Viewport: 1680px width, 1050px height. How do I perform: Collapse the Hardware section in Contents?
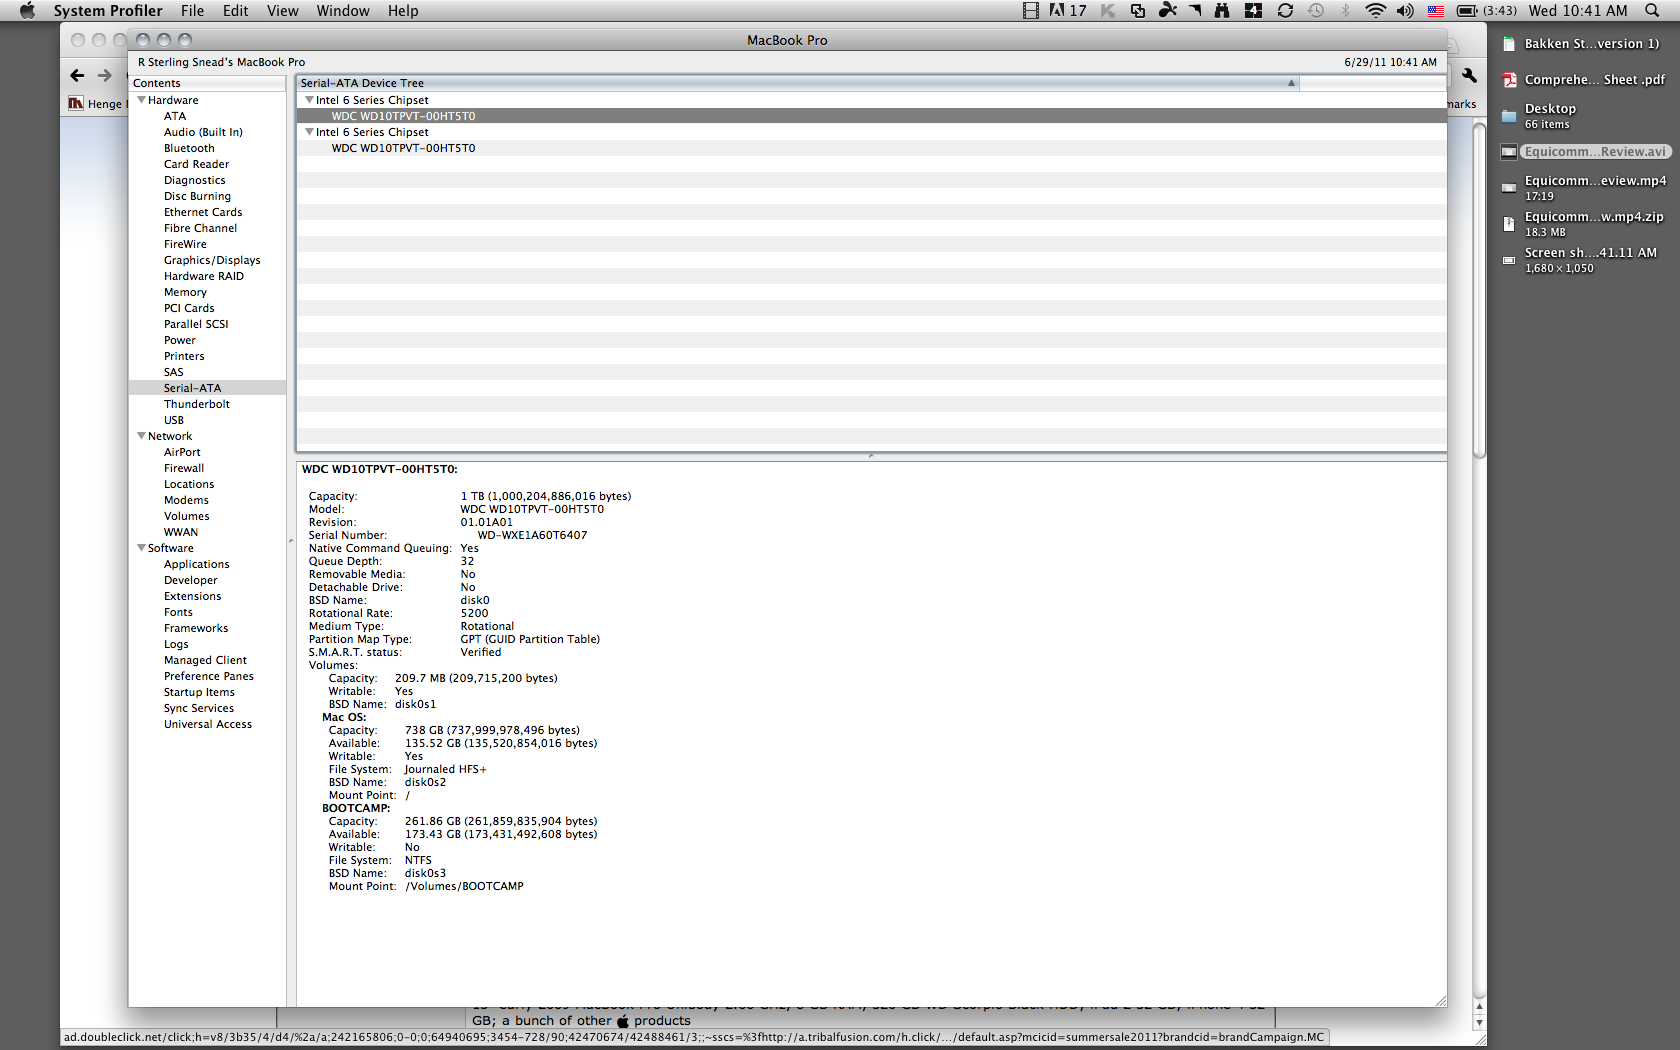click(141, 100)
